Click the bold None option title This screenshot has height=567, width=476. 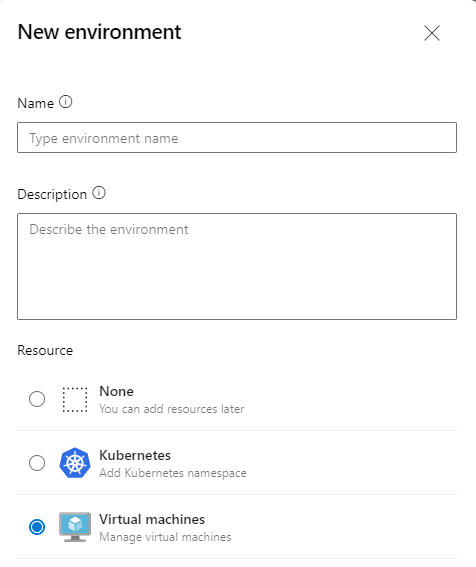pos(116,391)
